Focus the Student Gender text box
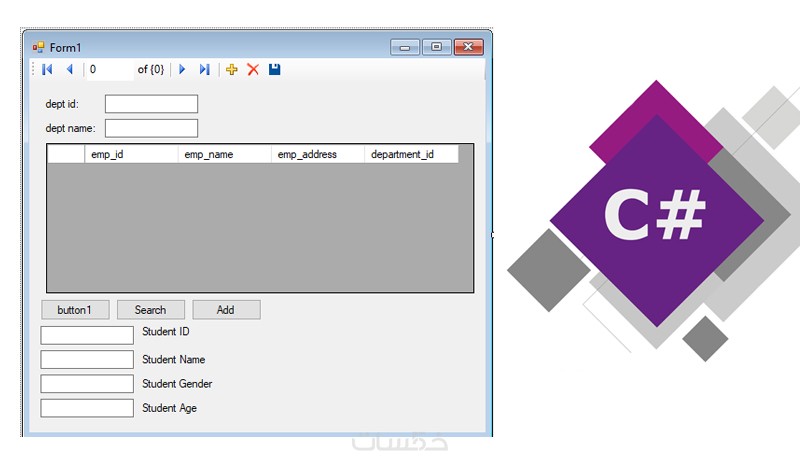This screenshot has height=460, width=800. (x=87, y=384)
